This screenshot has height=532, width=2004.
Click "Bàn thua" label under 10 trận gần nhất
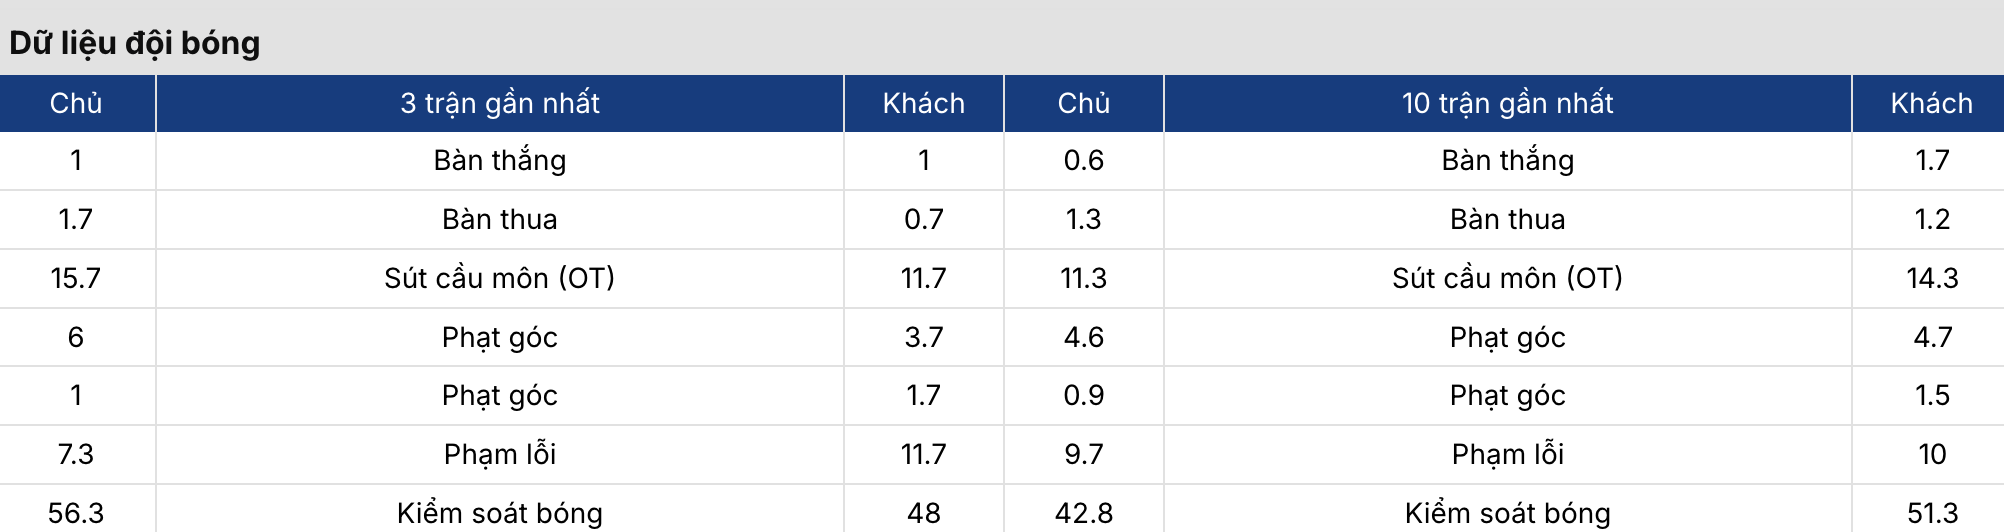point(1507,219)
